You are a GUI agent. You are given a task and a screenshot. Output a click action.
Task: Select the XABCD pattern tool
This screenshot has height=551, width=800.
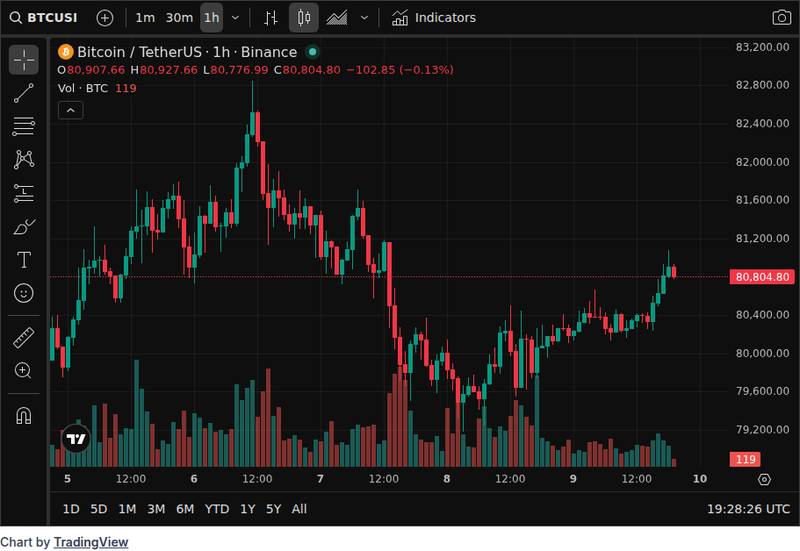[x=23, y=159]
